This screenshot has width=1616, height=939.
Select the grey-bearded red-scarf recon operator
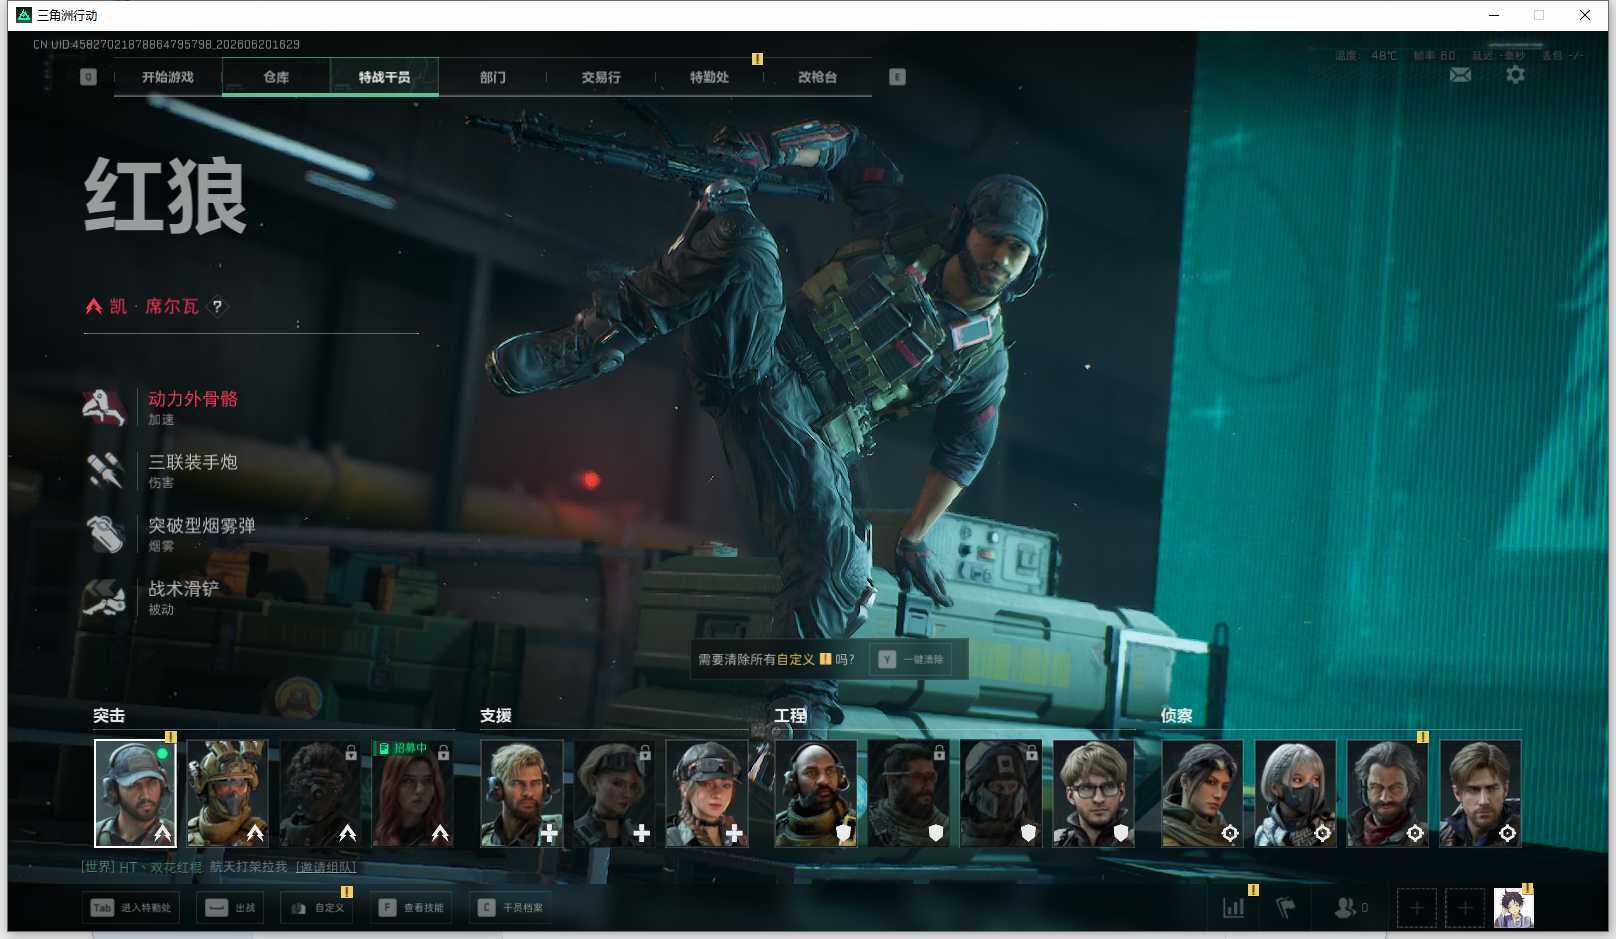point(1387,793)
